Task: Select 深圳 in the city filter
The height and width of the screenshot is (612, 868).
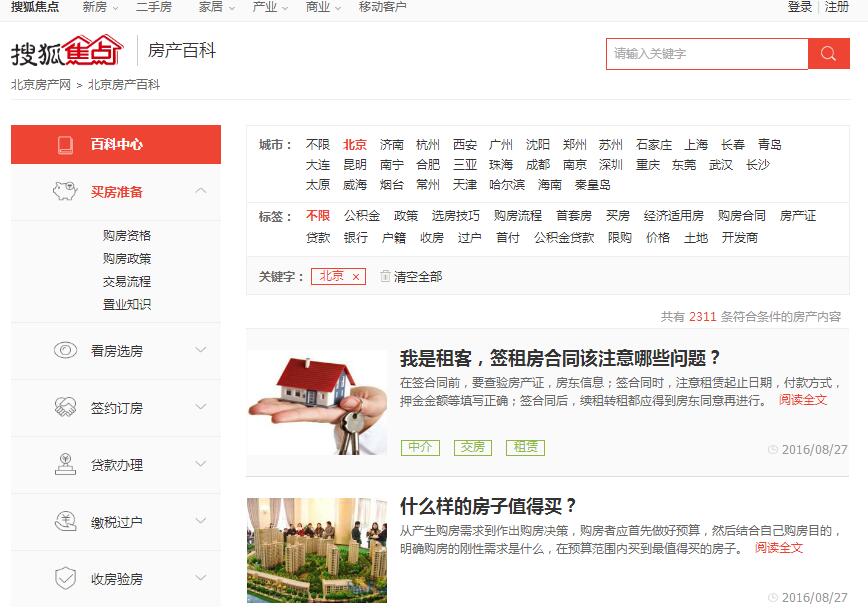Action: pos(611,165)
